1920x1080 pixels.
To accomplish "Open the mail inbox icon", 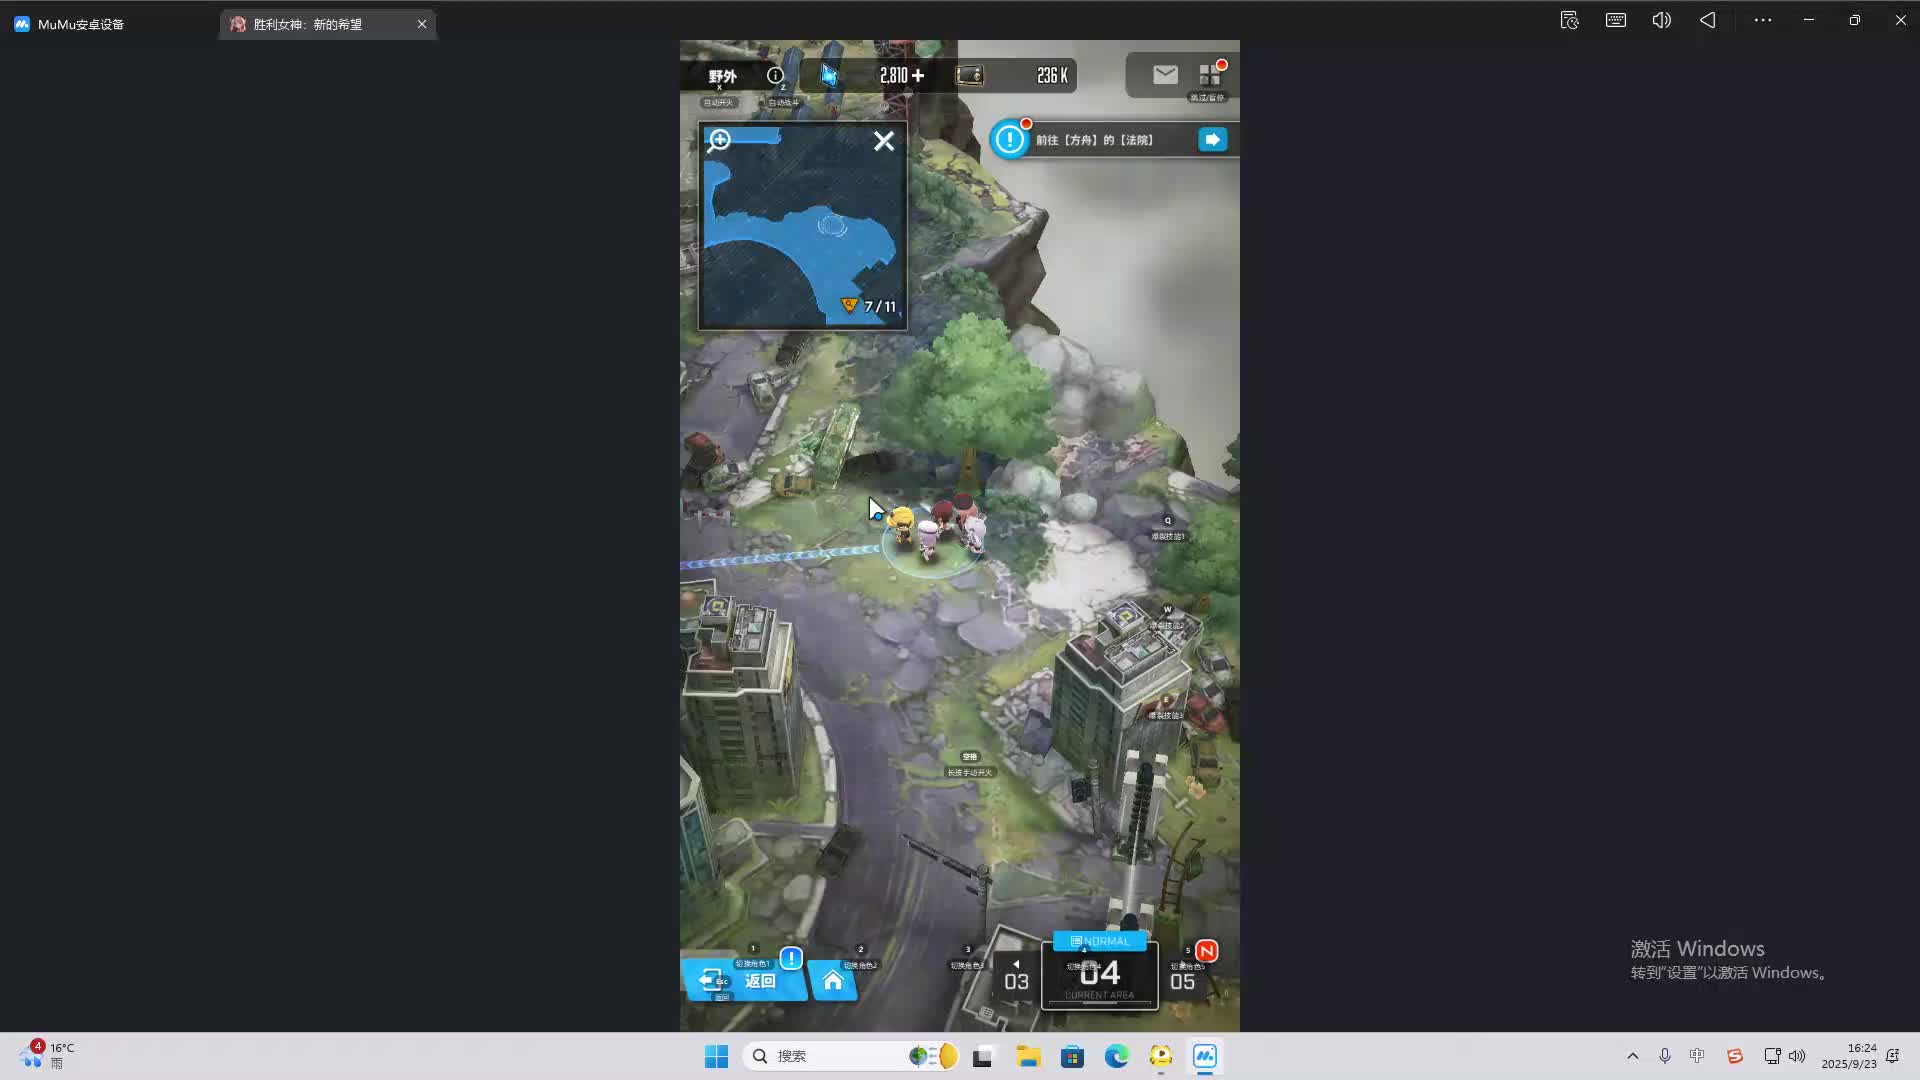I will tap(1165, 75).
